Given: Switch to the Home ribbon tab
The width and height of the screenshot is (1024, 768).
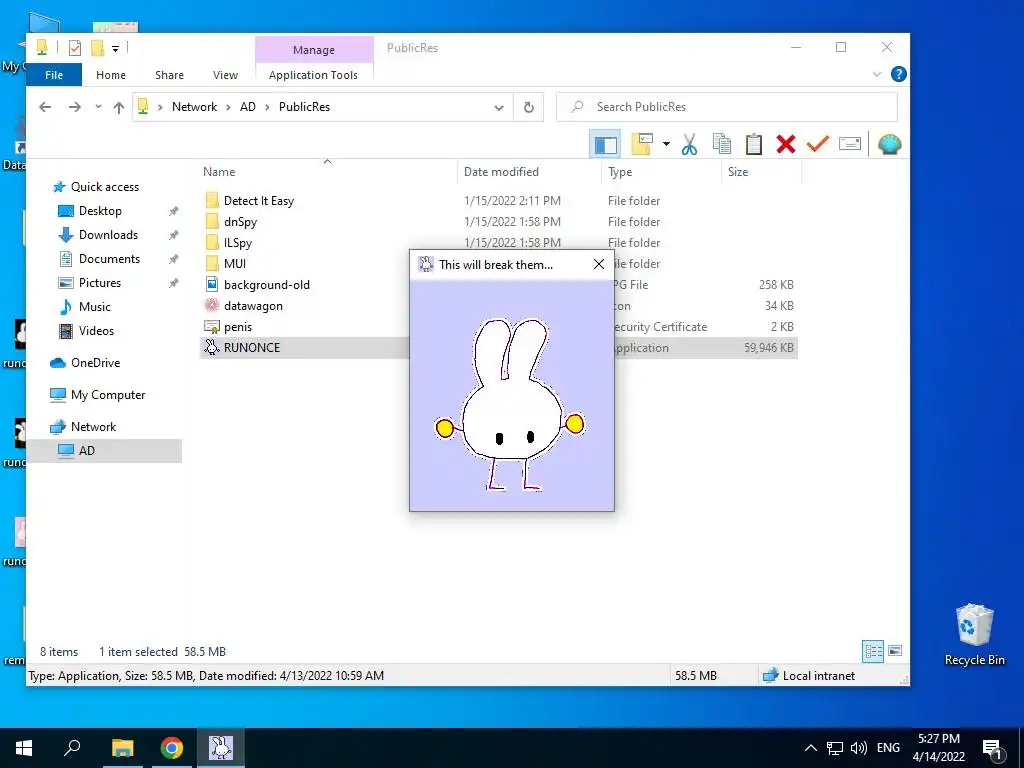Looking at the screenshot, I should (111, 75).
